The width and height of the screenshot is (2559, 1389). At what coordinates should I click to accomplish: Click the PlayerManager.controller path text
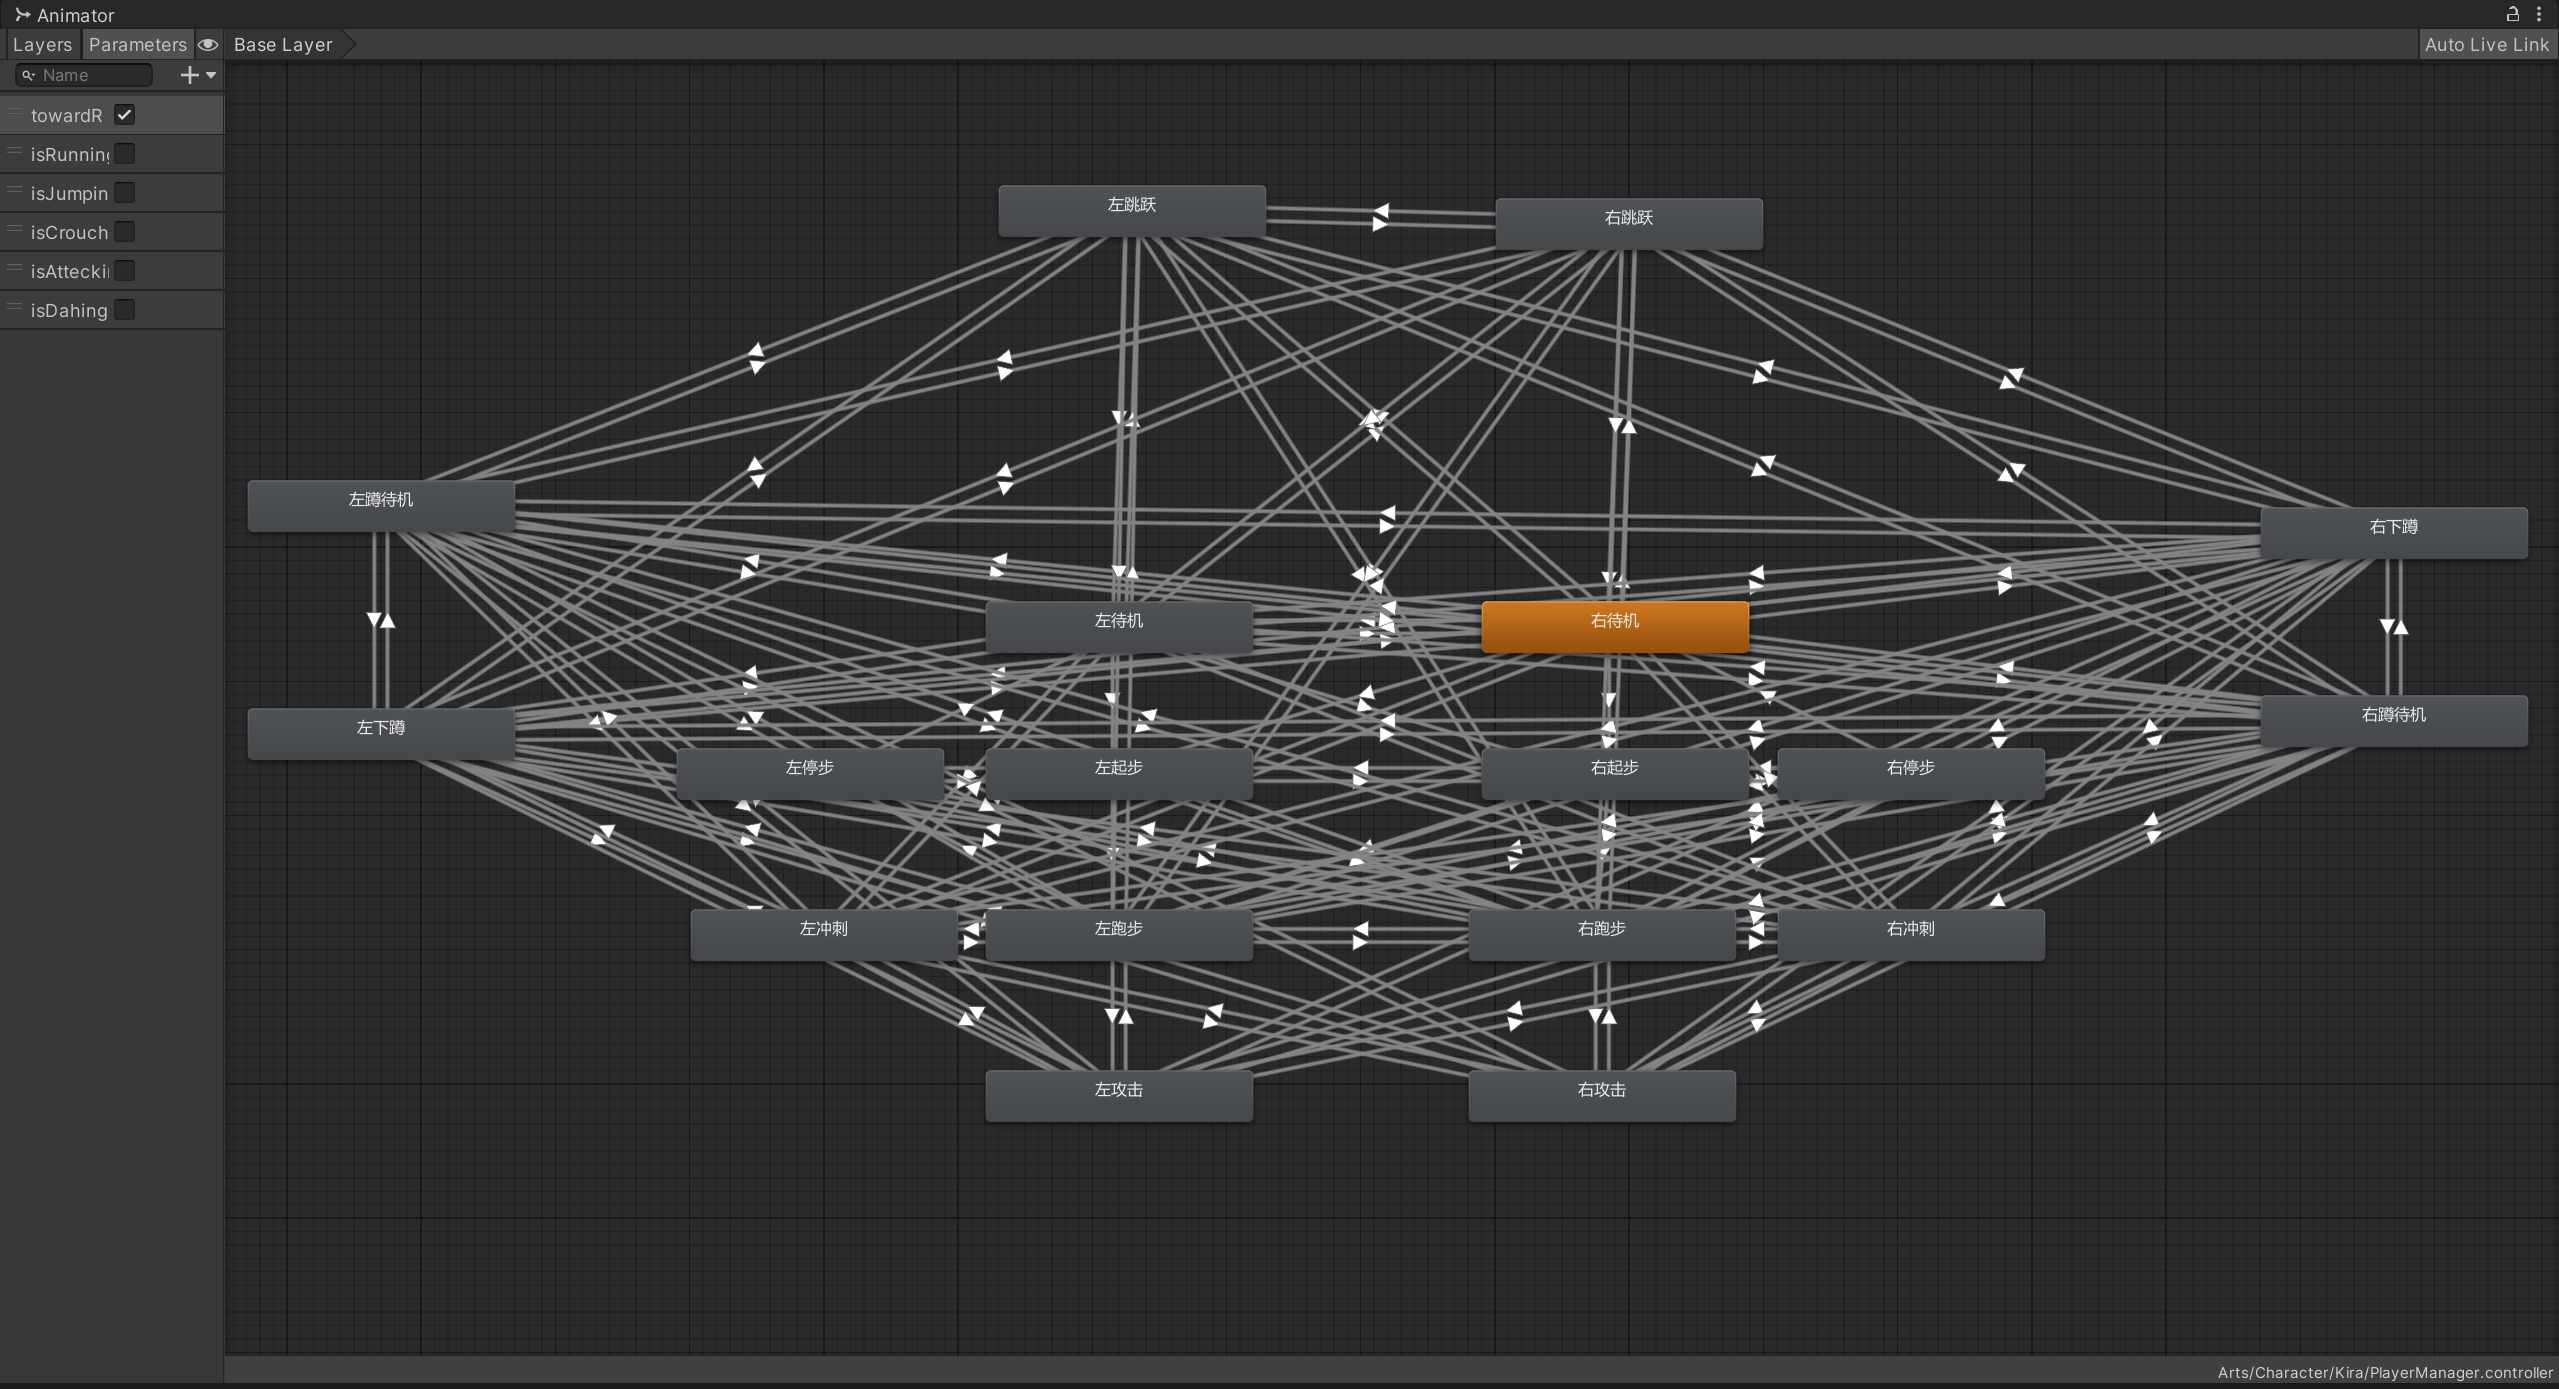[2385, 1372]
